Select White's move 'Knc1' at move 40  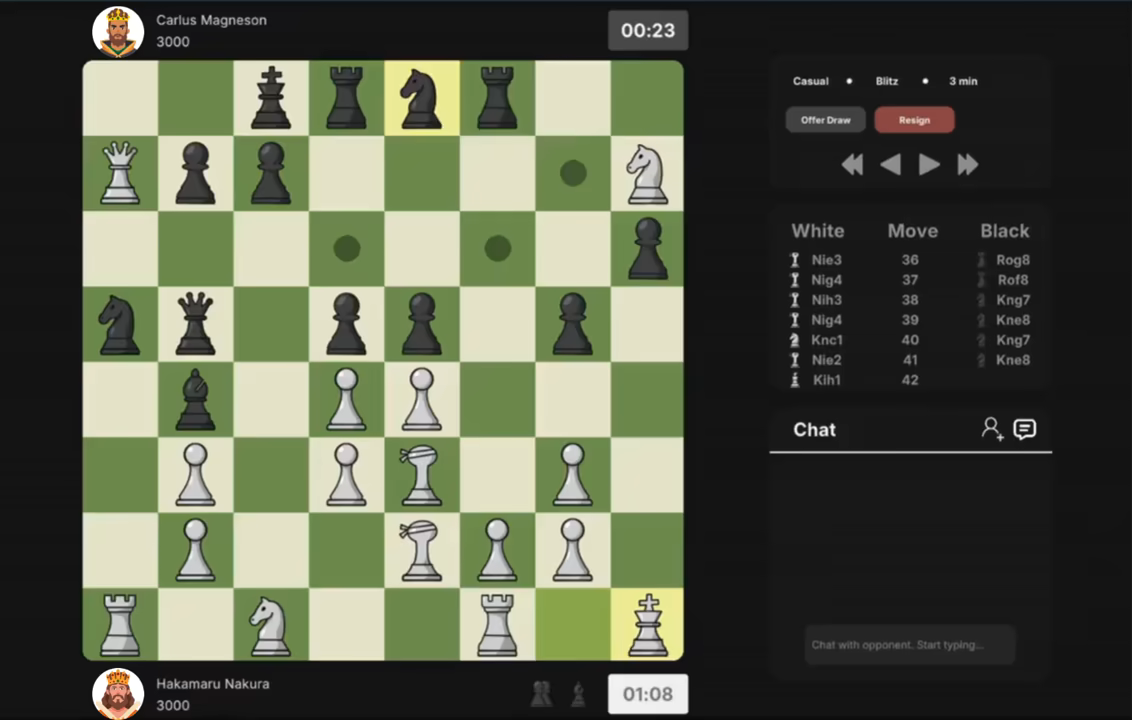click(827, 340)
